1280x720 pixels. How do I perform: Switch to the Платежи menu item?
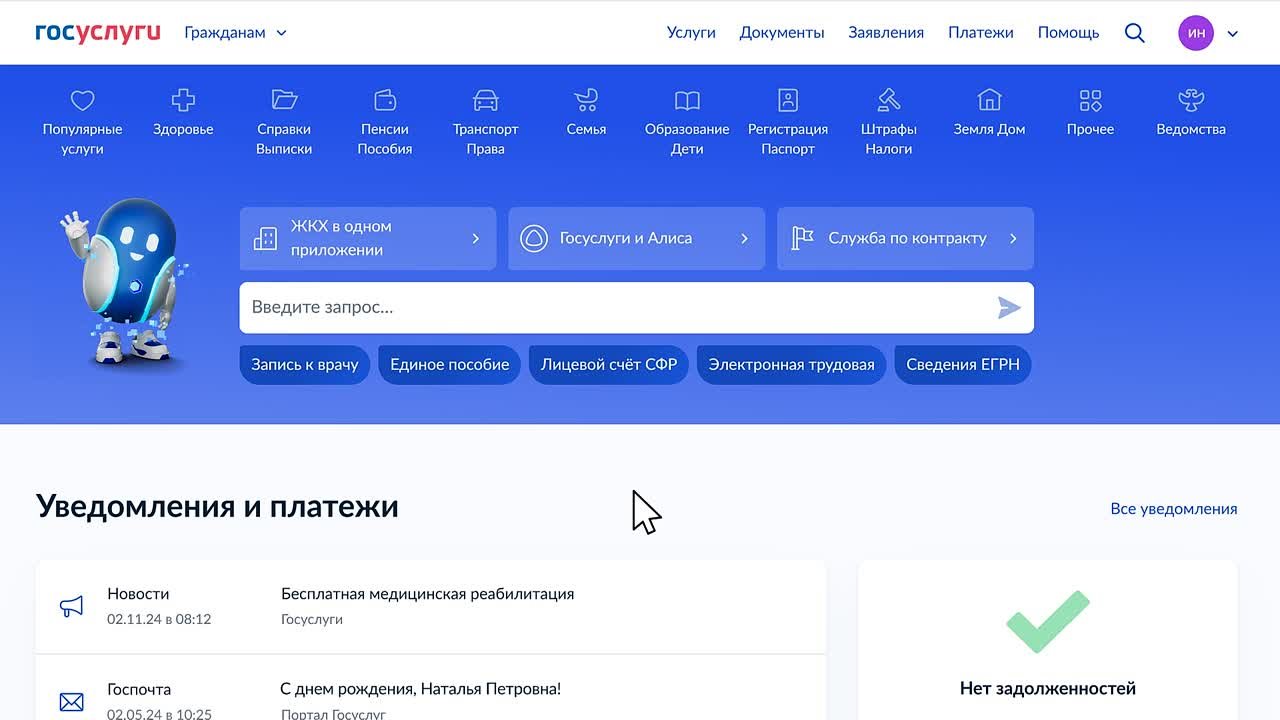[x=980, y=32]
